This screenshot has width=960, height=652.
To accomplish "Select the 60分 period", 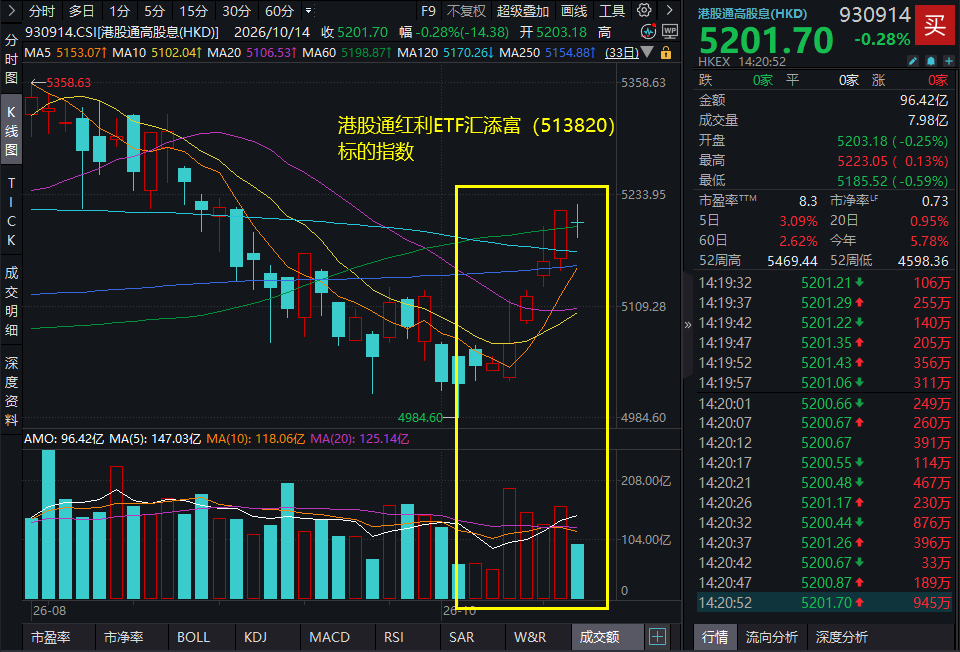I will pos(279,11).
